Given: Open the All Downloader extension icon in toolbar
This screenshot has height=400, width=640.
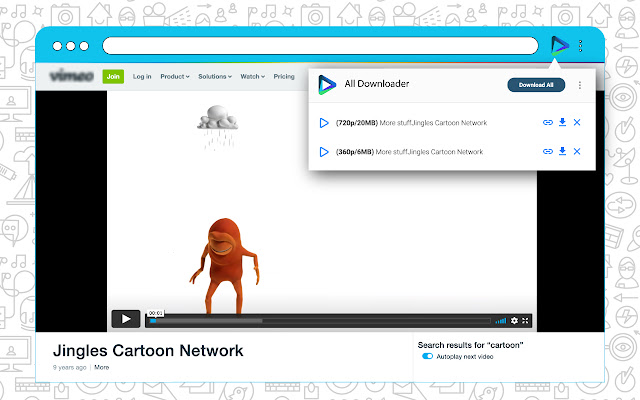Looking at the screenshot, I should point(559,46).
